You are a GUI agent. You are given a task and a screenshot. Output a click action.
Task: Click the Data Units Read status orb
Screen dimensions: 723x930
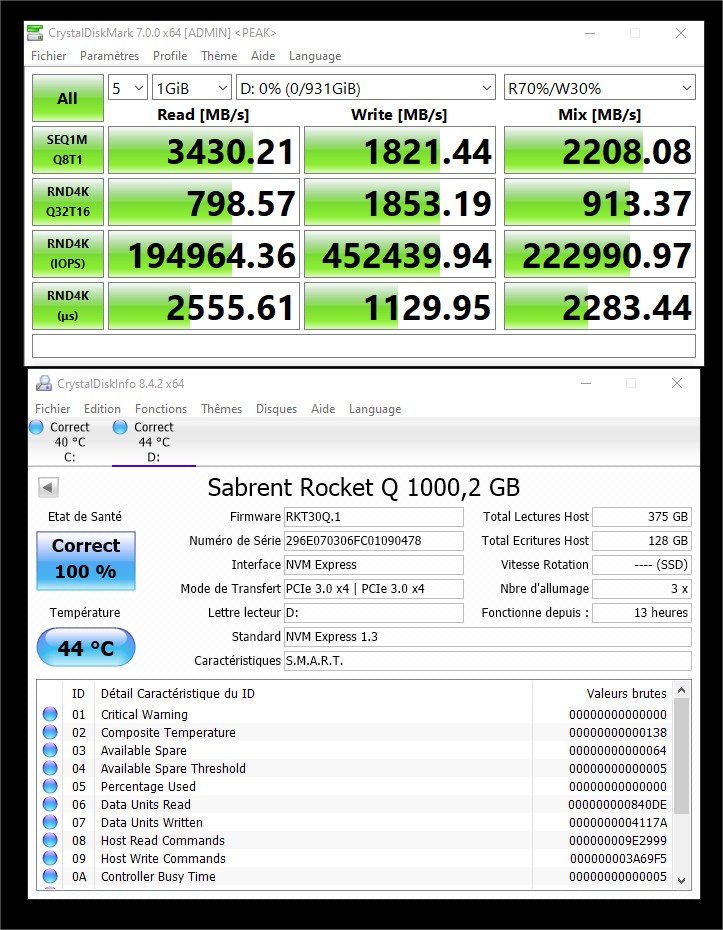coord(50,804)
